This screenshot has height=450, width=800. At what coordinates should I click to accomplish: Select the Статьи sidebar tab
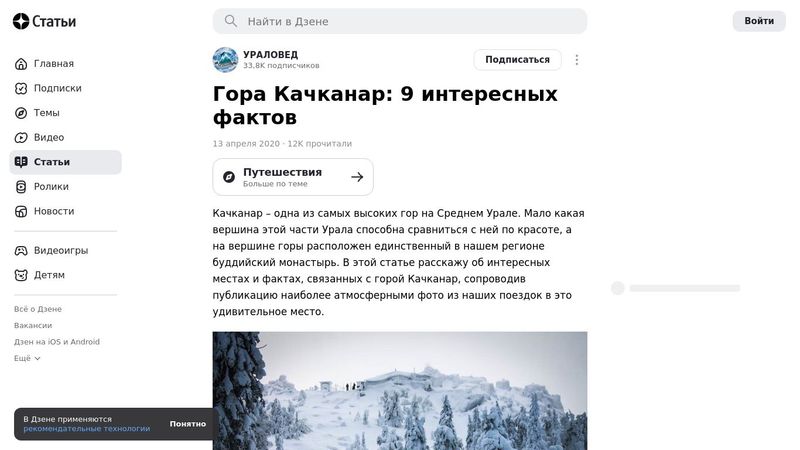(x=65, y=162)
